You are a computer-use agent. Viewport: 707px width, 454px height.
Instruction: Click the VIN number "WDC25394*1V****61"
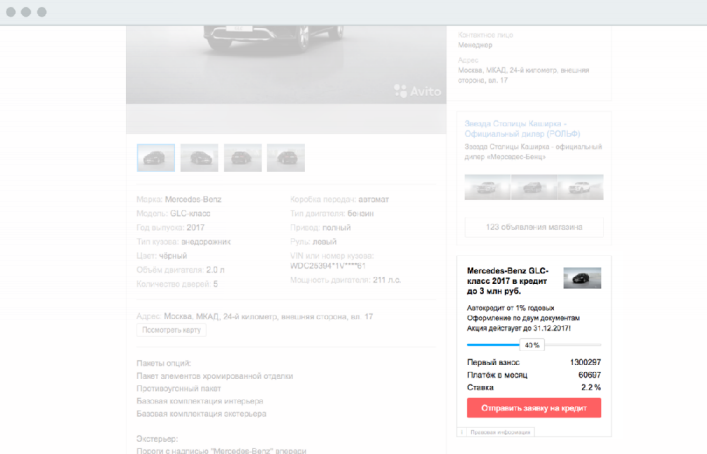[328, 266]
